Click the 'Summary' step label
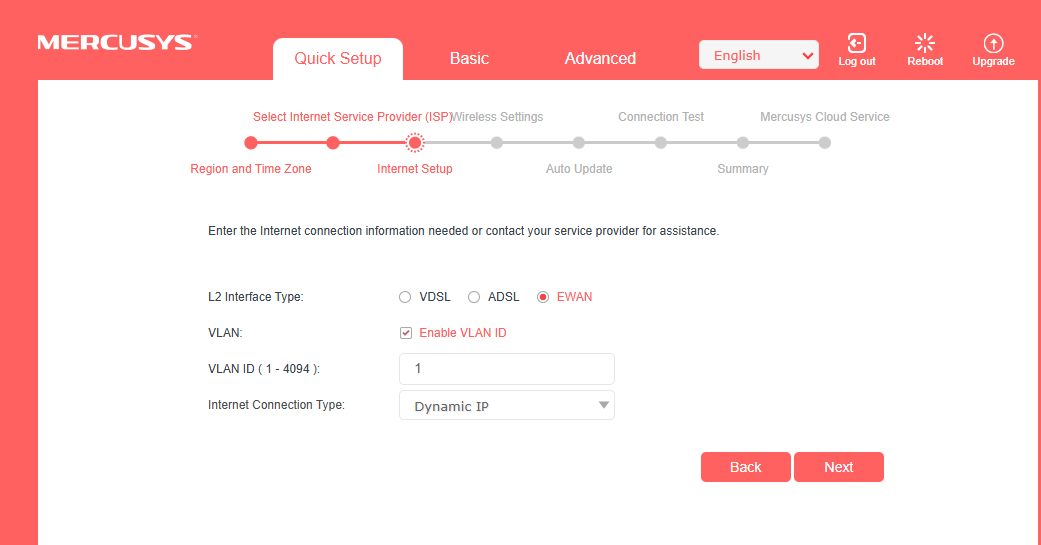1041x545 pixels. point(743,169)
